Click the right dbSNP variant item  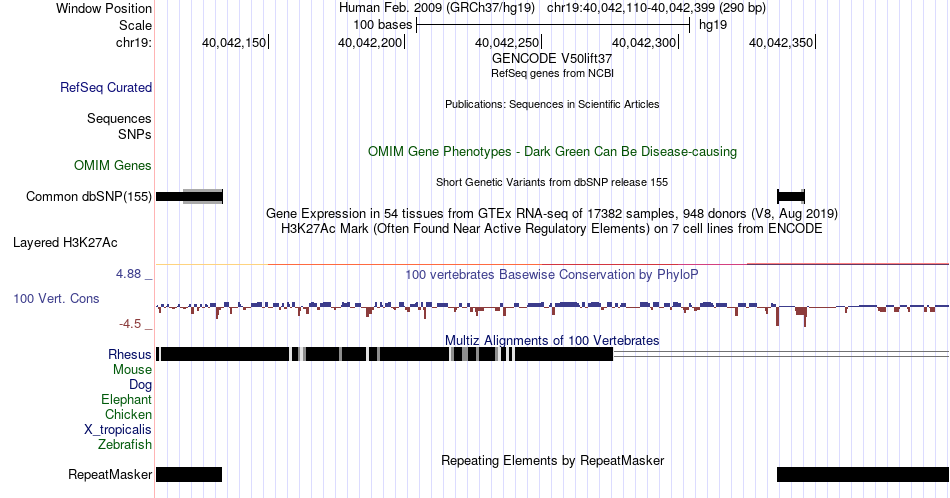[791, 196]
